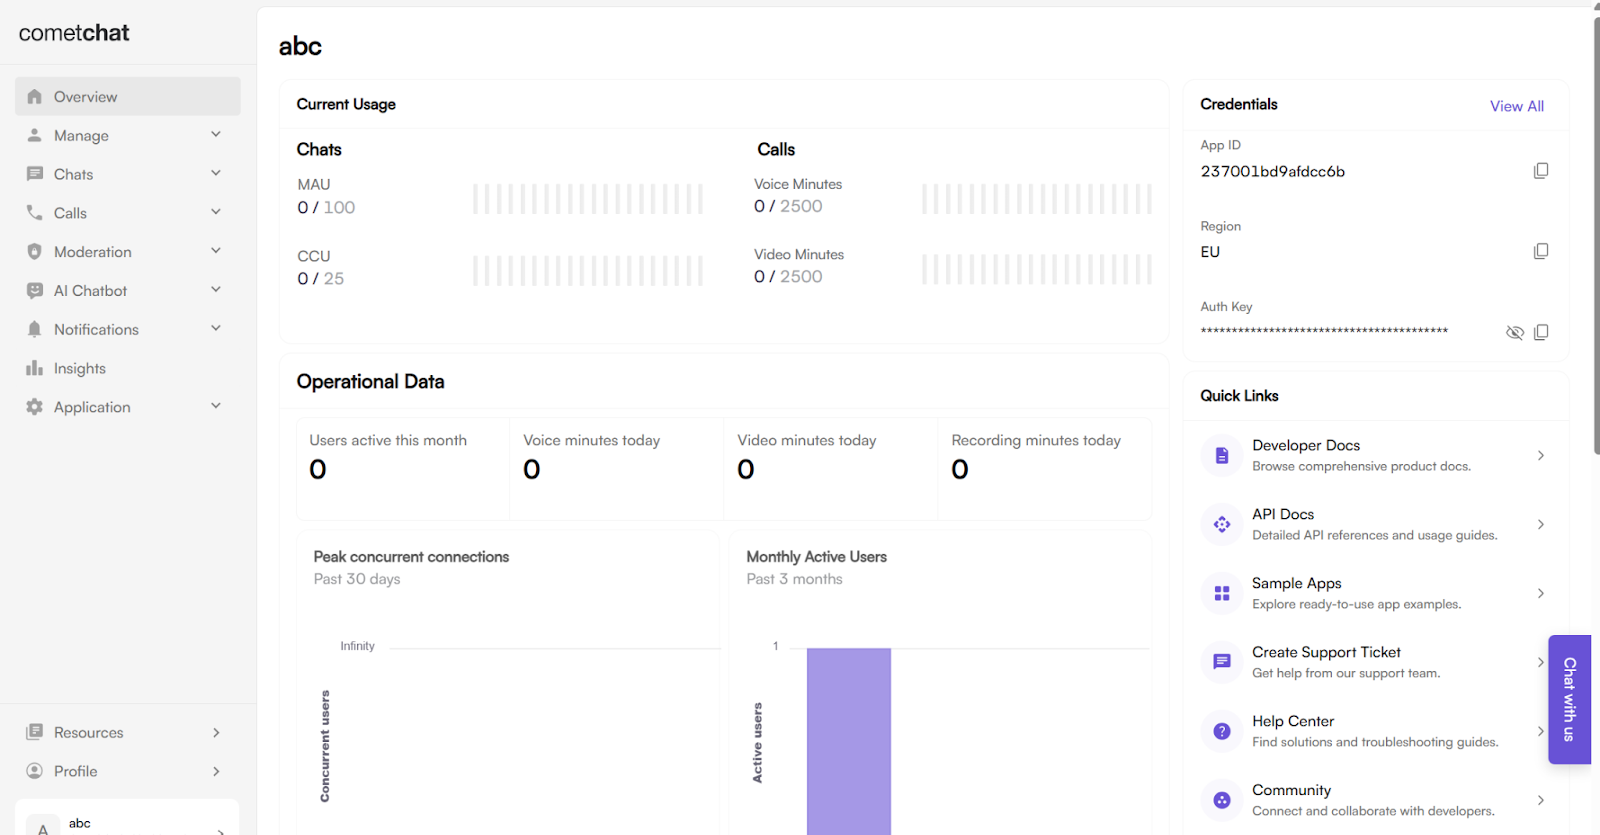Select AI Chatbot in the sidebar
Viewport: 1600px width, 835px height.
coord(128,291)
